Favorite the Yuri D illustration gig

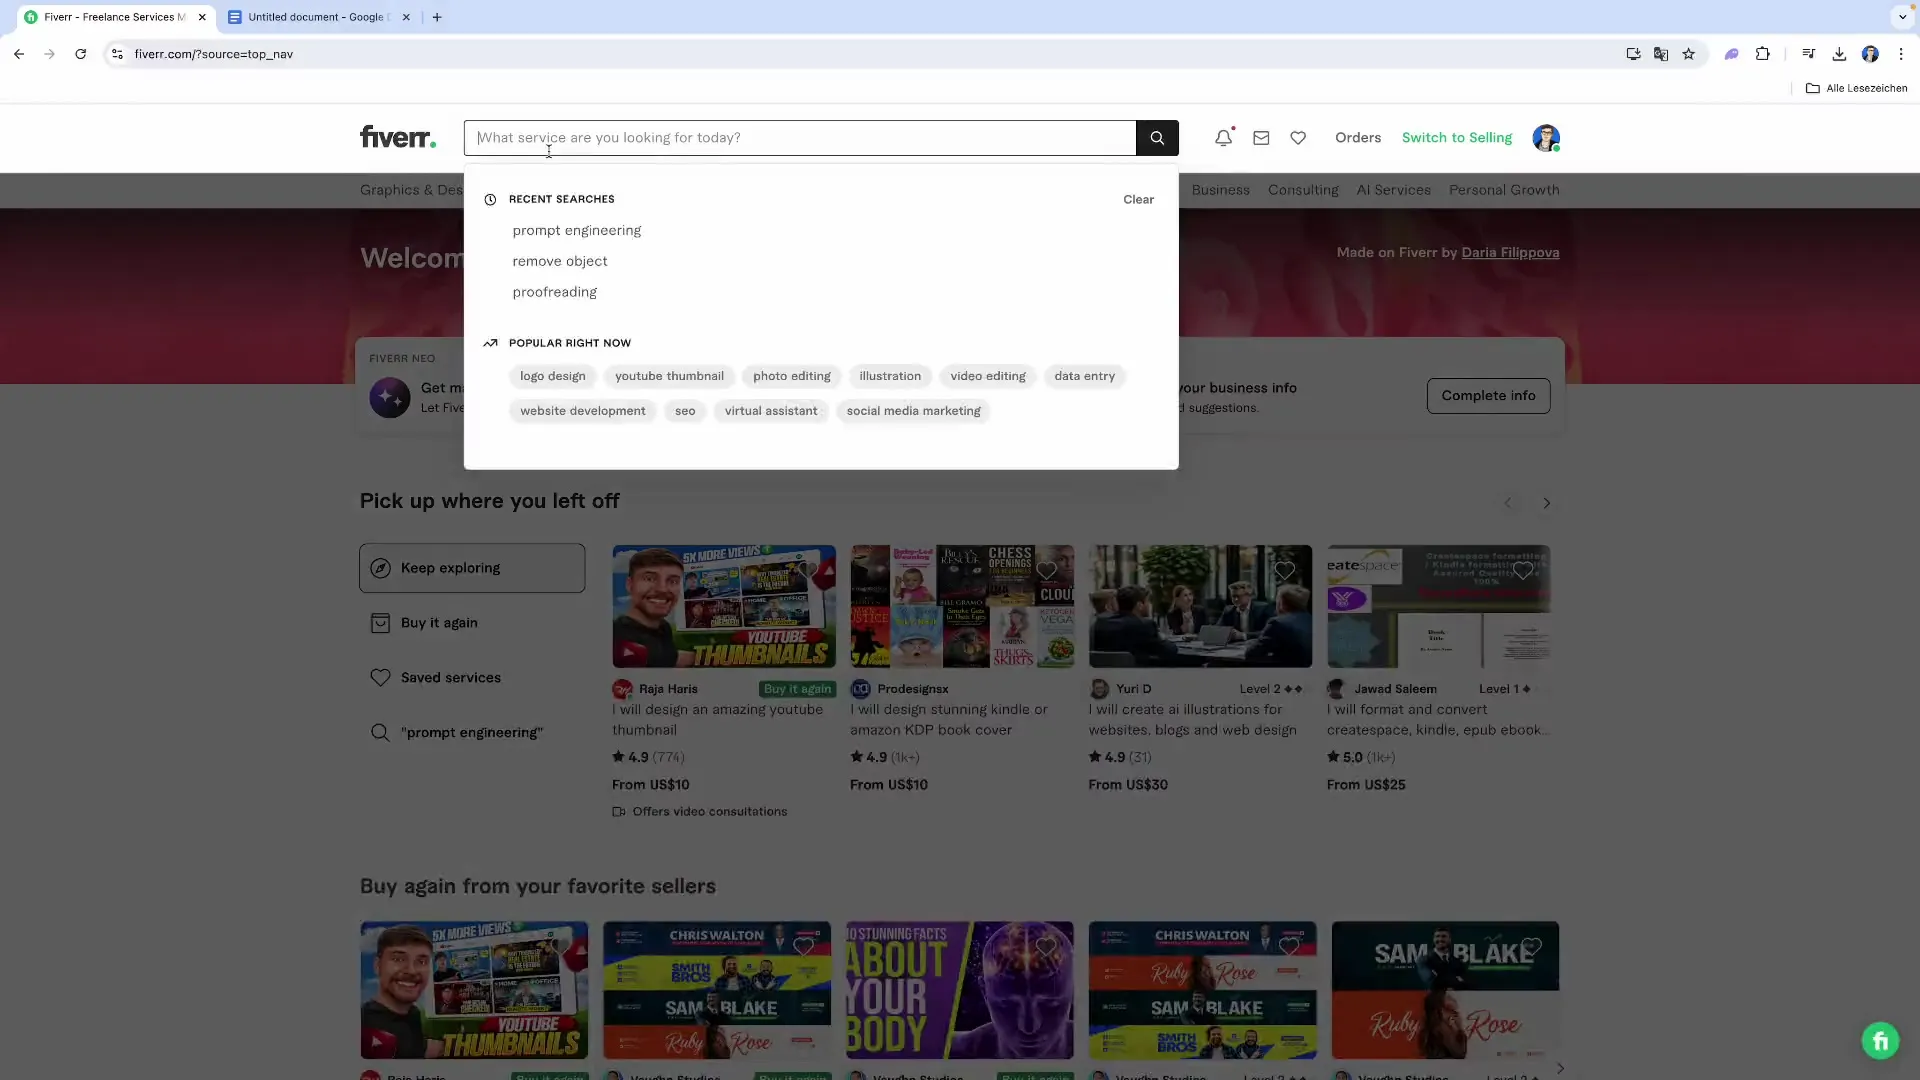(x=1284, y=571)
